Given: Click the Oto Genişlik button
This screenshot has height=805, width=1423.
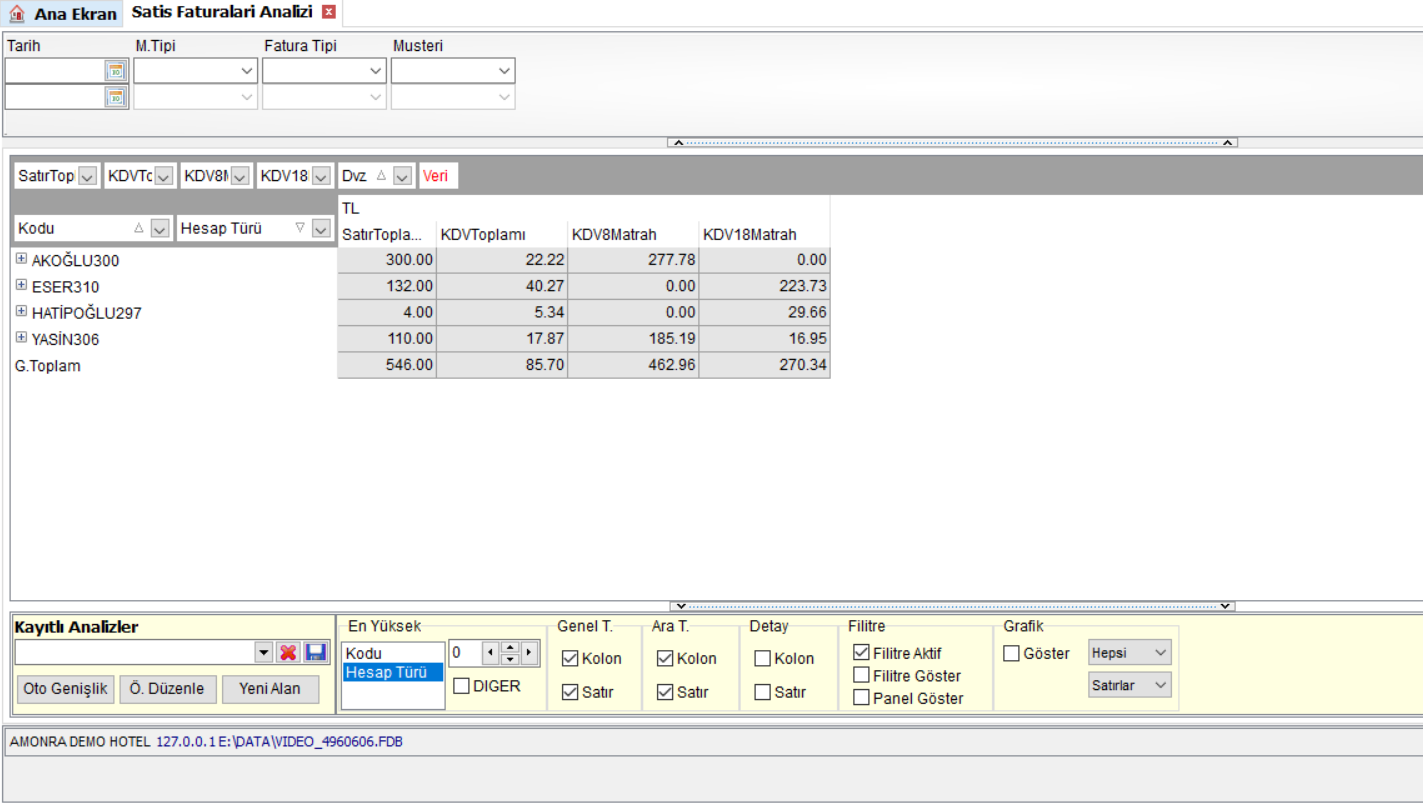Looking at the screenshot, I should [x=65, y=689].
